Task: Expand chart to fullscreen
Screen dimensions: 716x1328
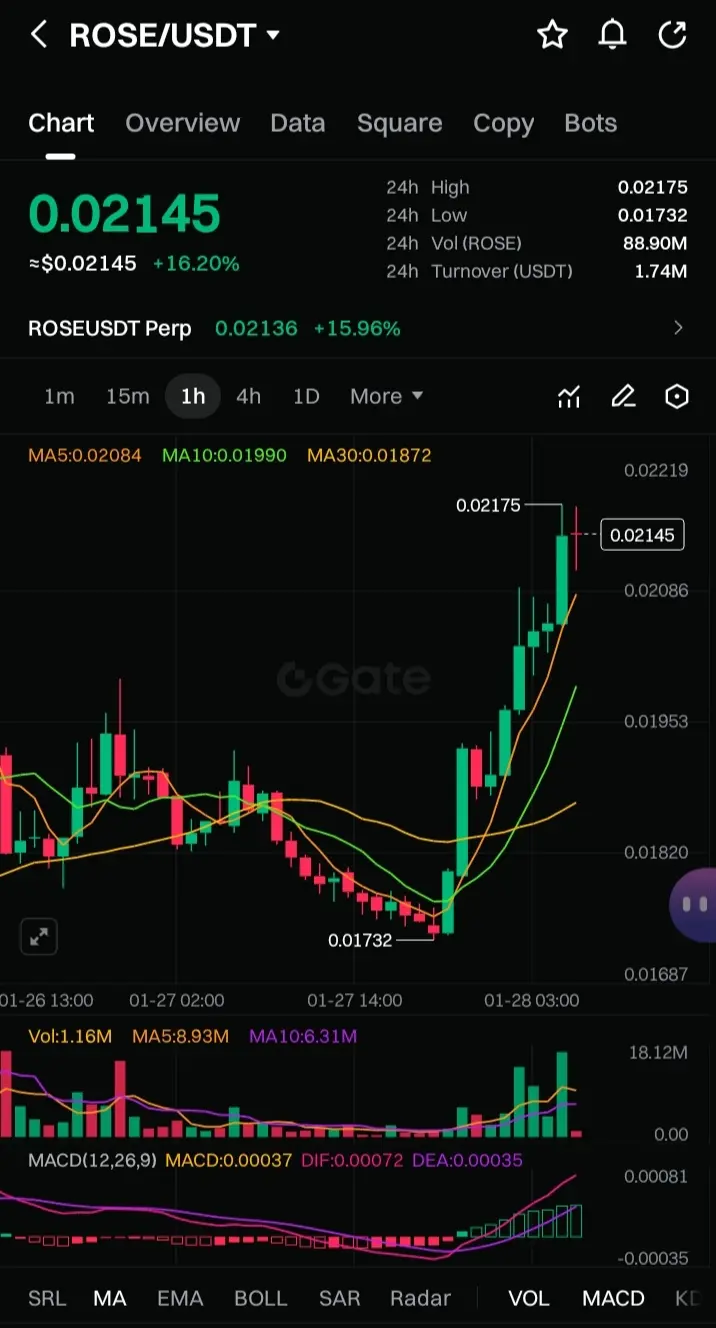Action: 39,937
